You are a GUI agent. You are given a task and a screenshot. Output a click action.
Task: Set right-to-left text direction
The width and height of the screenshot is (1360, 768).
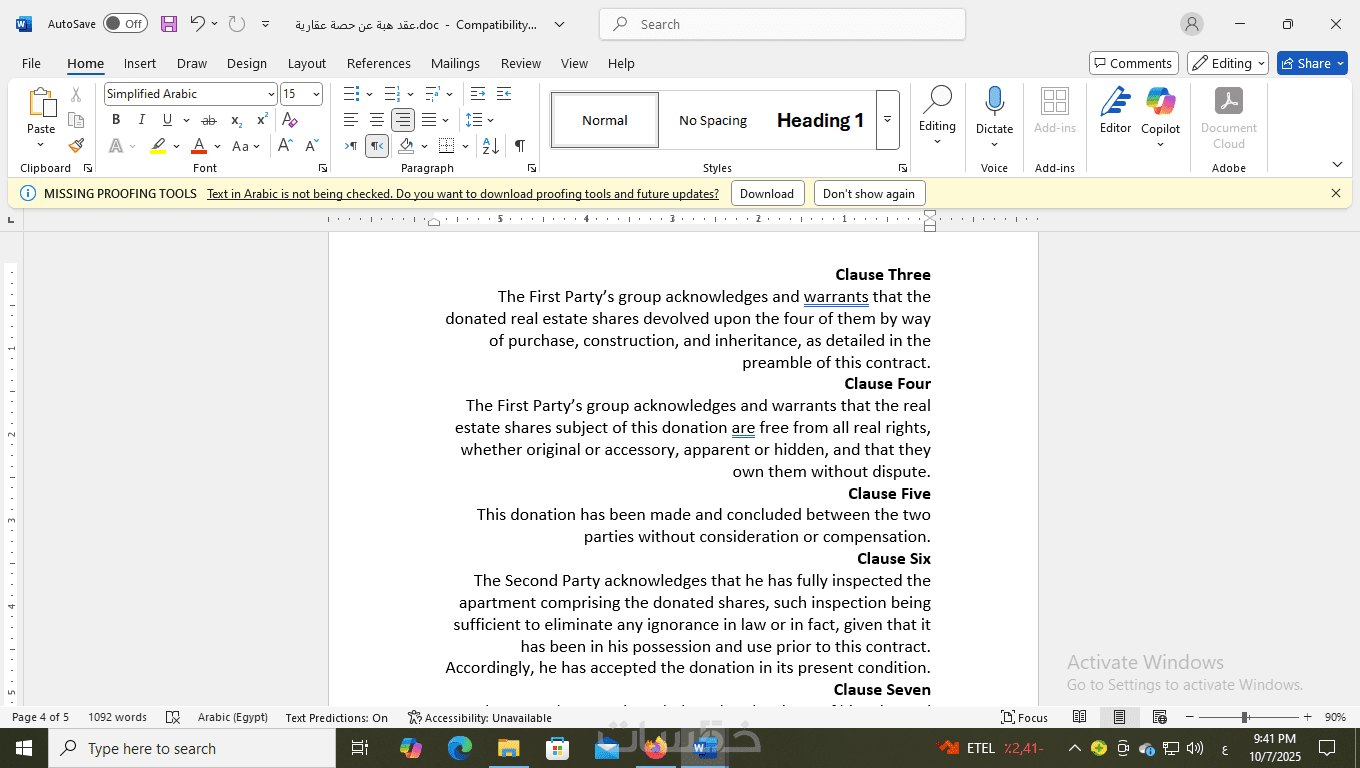tap(377, 146)
